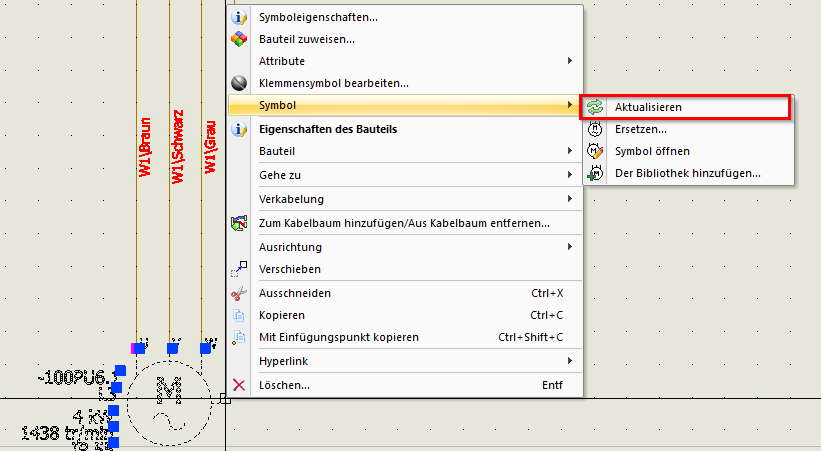Screen dimensions: 821x451
Task: Click the W1\Braun wire label
Action: [145, 146]
